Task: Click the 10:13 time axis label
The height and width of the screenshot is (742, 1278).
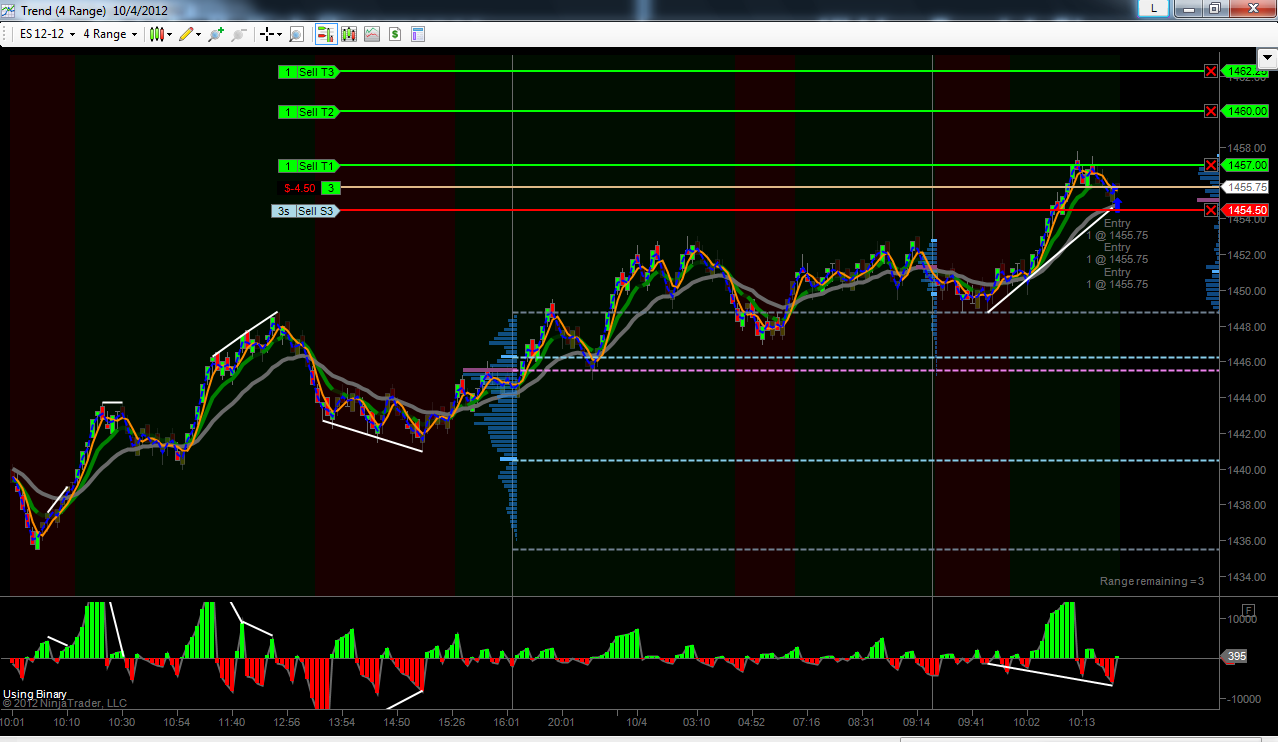Action: pyautogui.click(x=1083, y=721)
